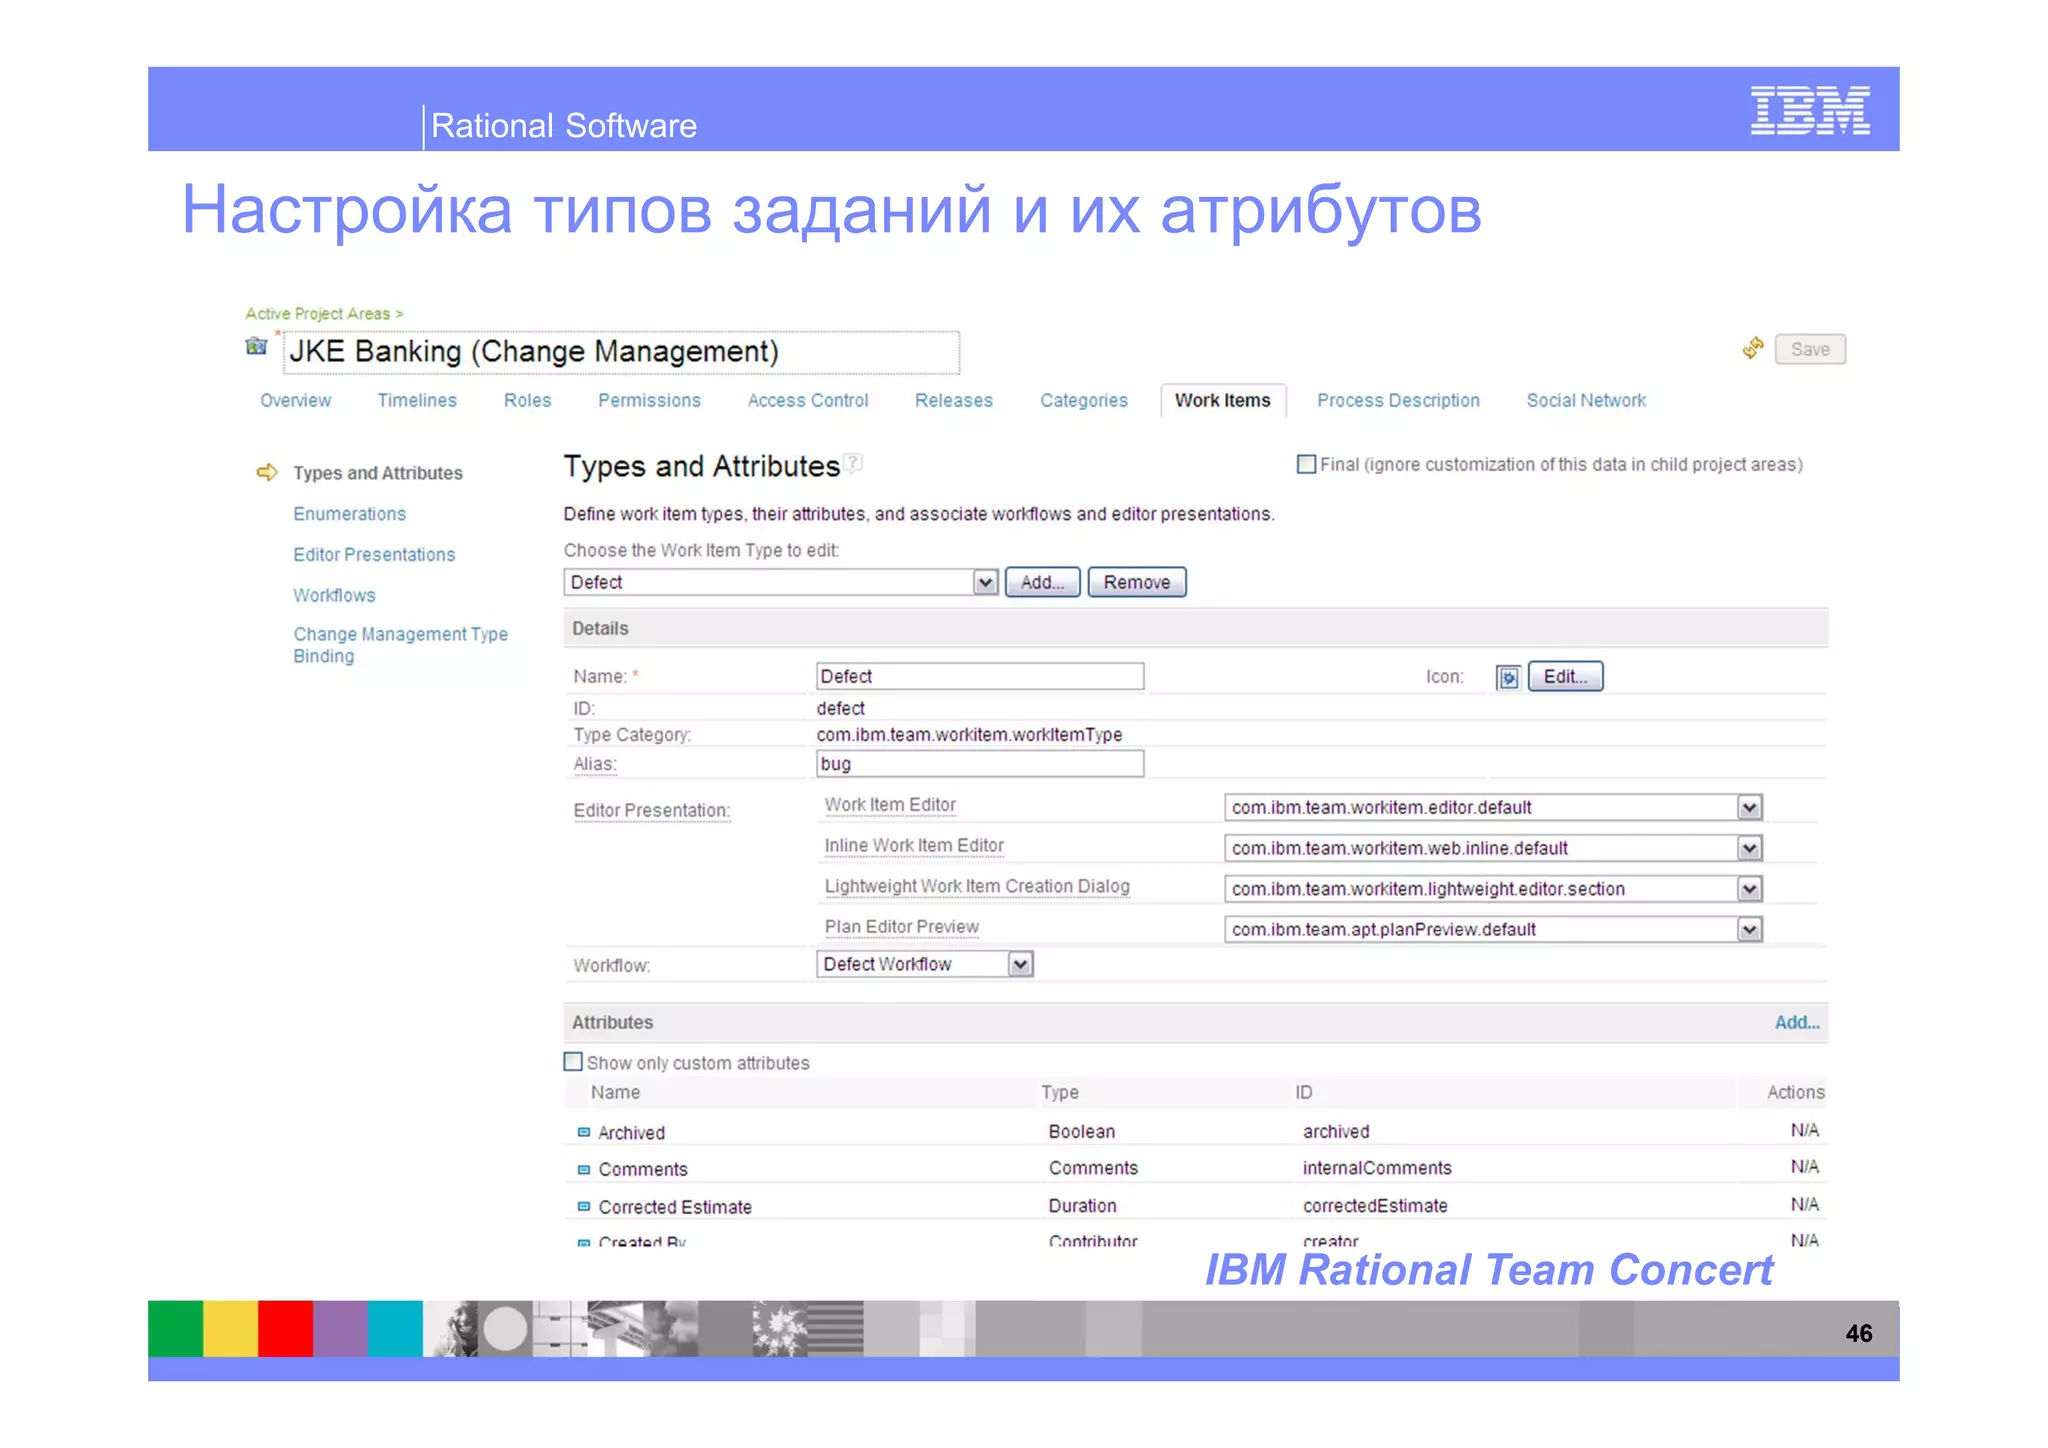Click Add... next to the type dropdown
This screenshot has width=2048, height=1448.
click(1043, 582)
